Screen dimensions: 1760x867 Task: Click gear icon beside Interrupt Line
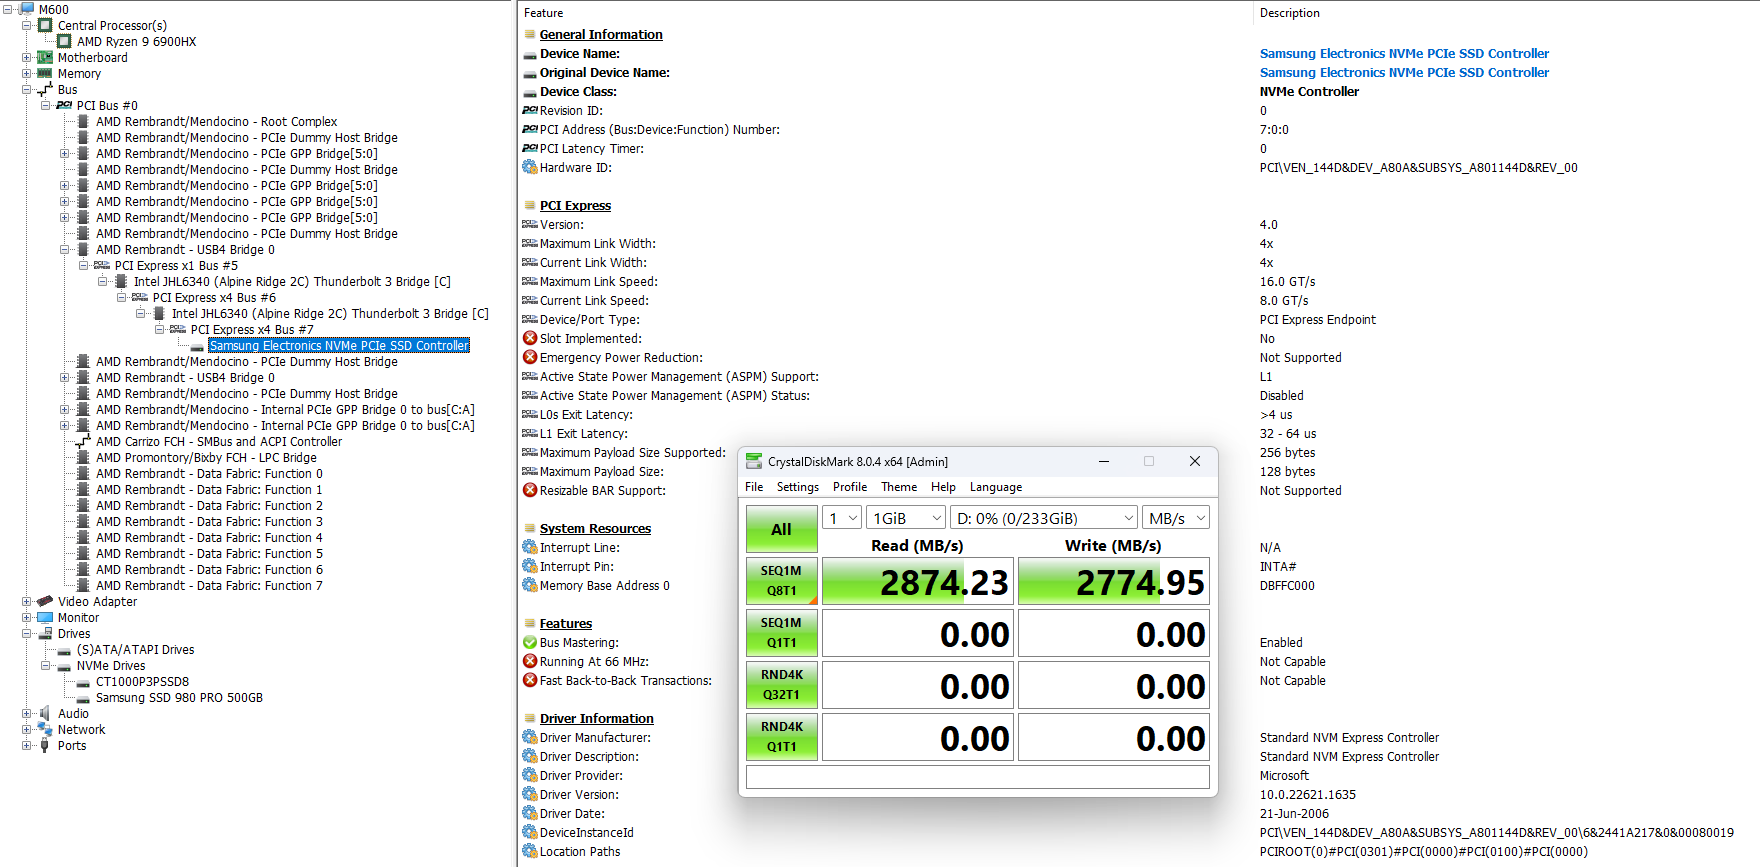(x=530, y=547)
